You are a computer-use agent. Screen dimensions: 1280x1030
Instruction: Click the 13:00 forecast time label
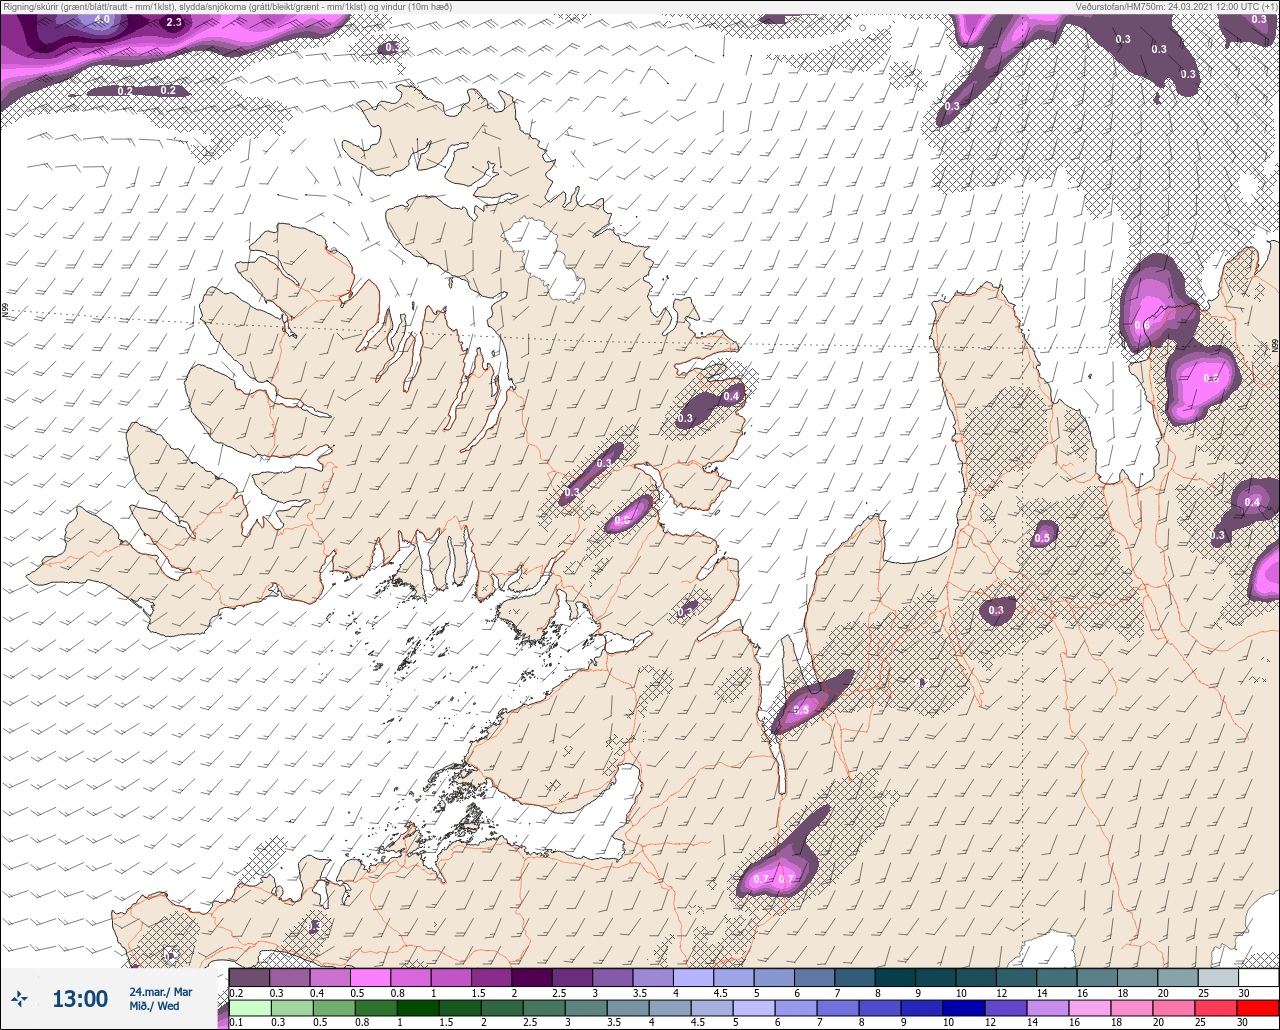(x=80, y=999)
